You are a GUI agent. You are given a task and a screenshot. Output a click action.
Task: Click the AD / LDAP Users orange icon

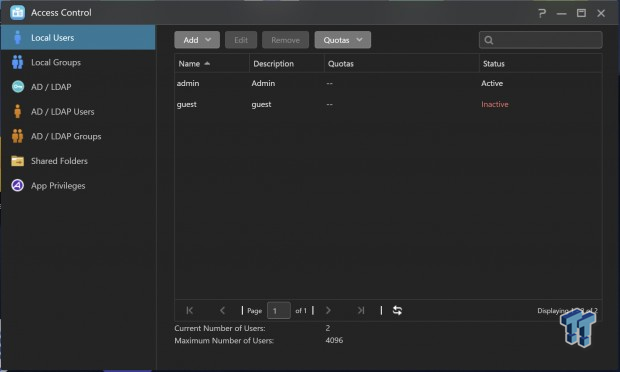point(17,111)
